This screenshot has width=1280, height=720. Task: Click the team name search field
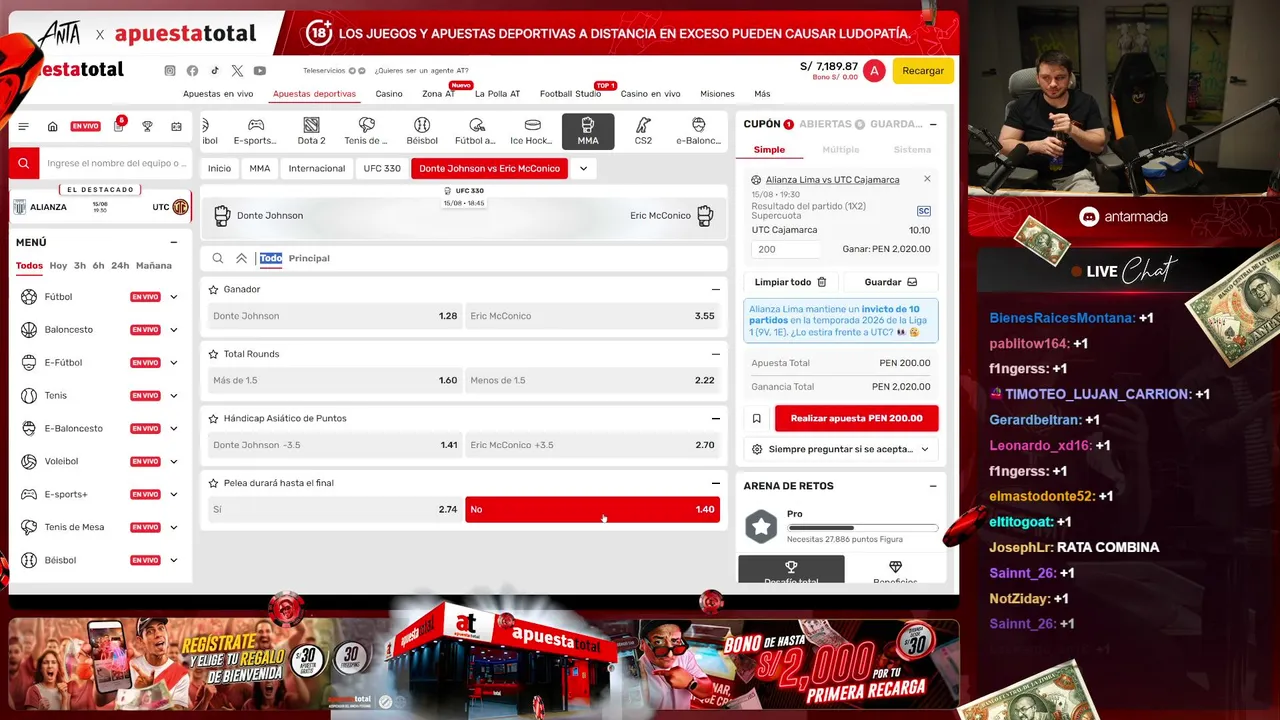click(x=116, y=163)
